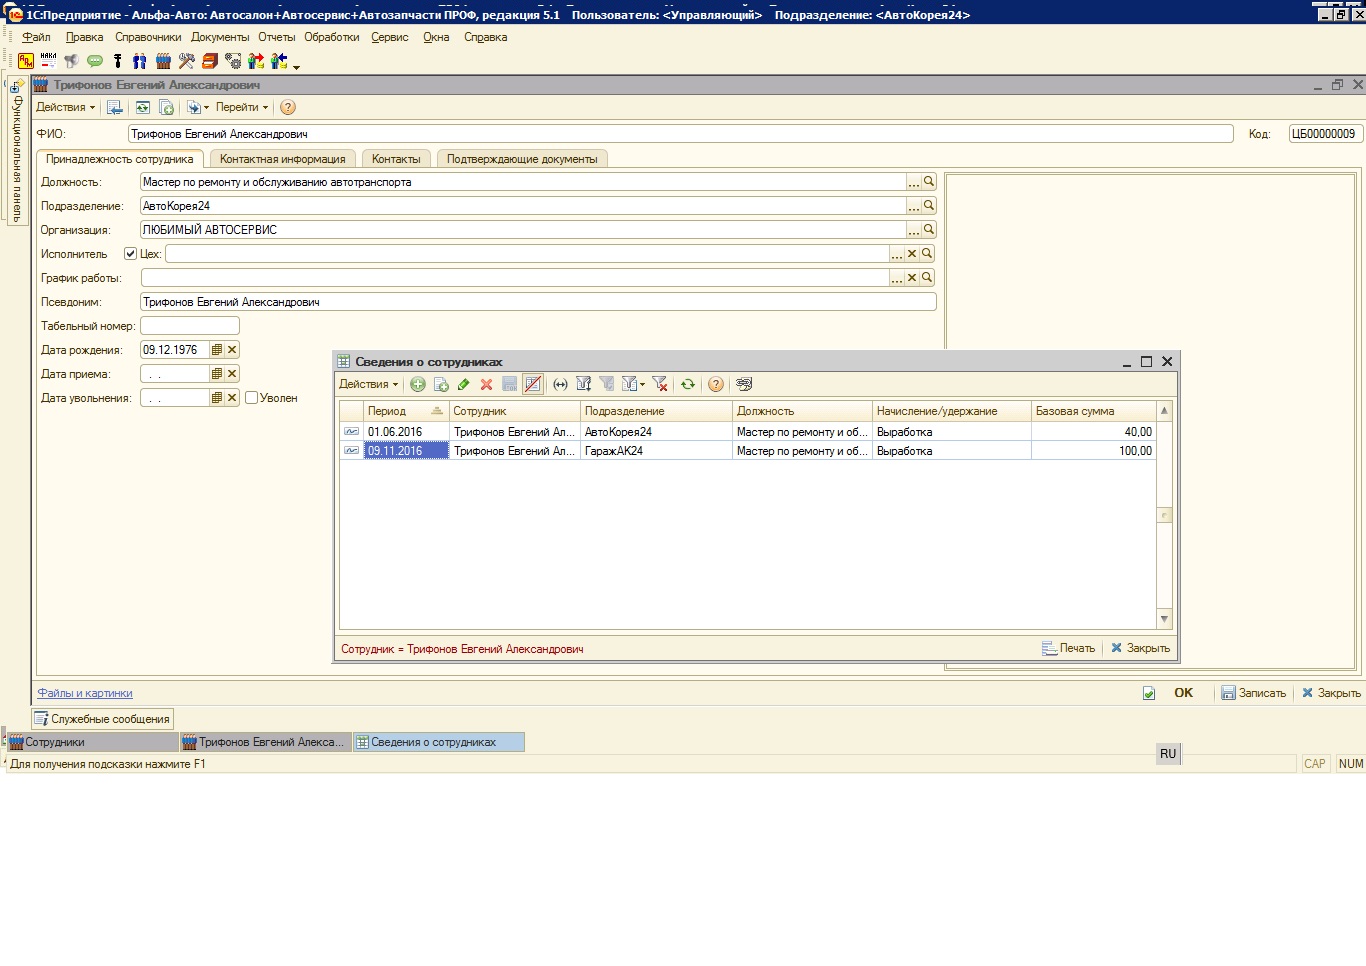Click the Период column header
This screenshot has width=1366, height=966.
pyautogui.click(x=406, y=411)
